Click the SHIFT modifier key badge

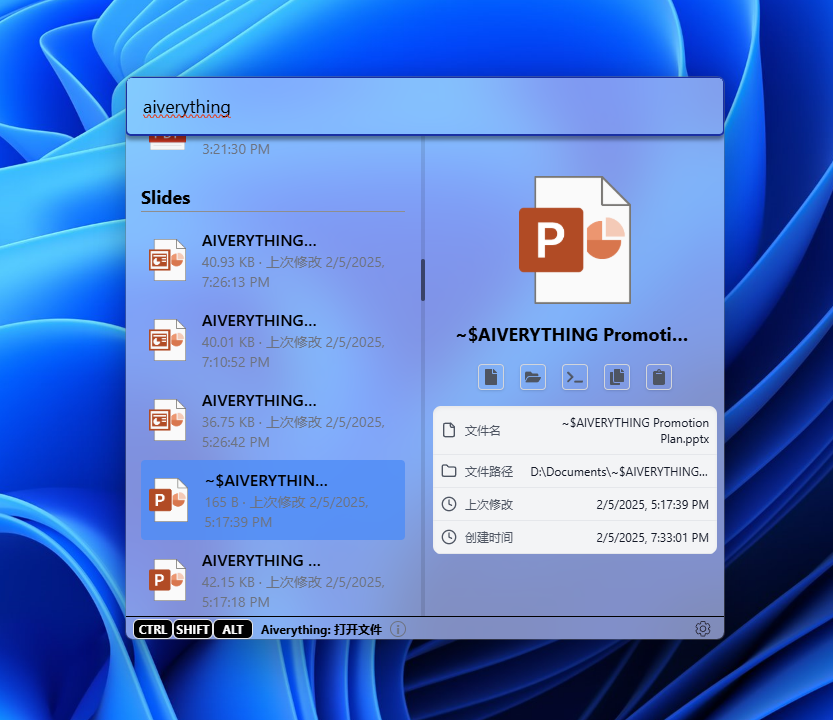193,629
